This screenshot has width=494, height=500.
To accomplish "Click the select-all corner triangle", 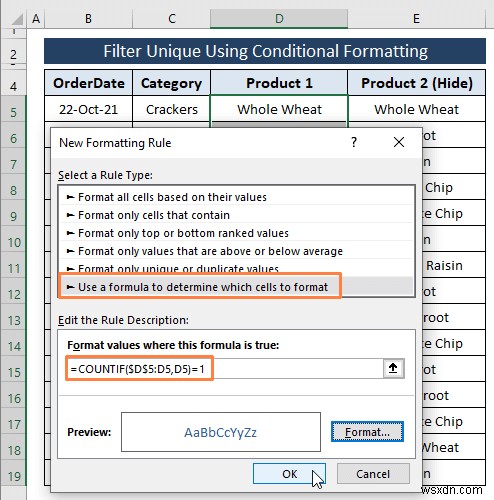I will [16, 19].
